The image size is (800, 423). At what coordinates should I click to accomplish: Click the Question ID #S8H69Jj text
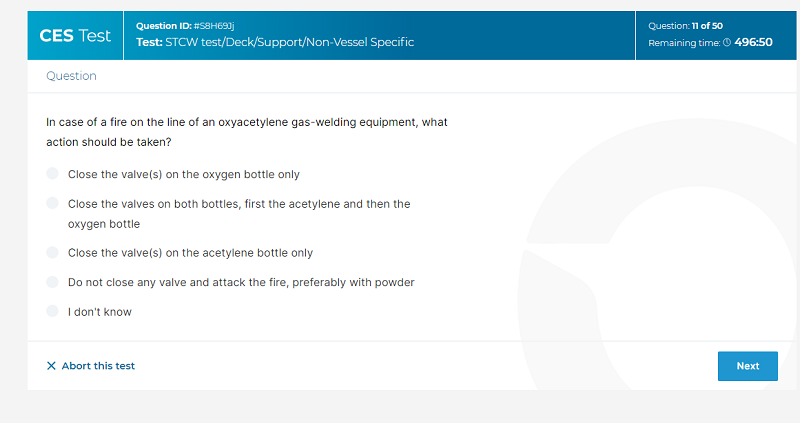coord(185,26)
